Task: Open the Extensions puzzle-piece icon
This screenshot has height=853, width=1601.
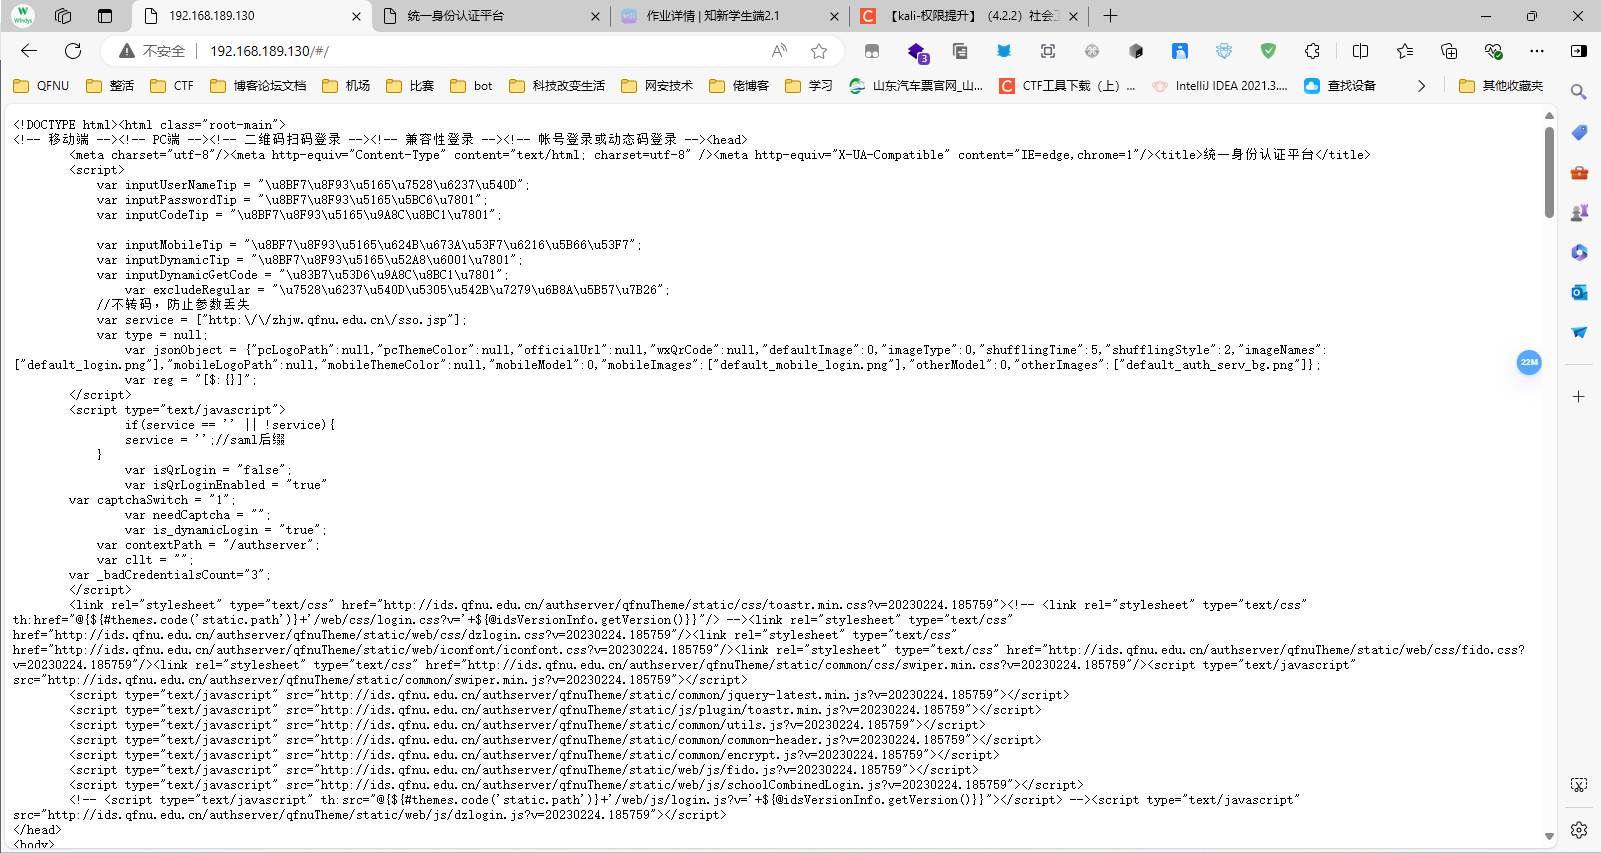Action: [x=1312, y=51]
